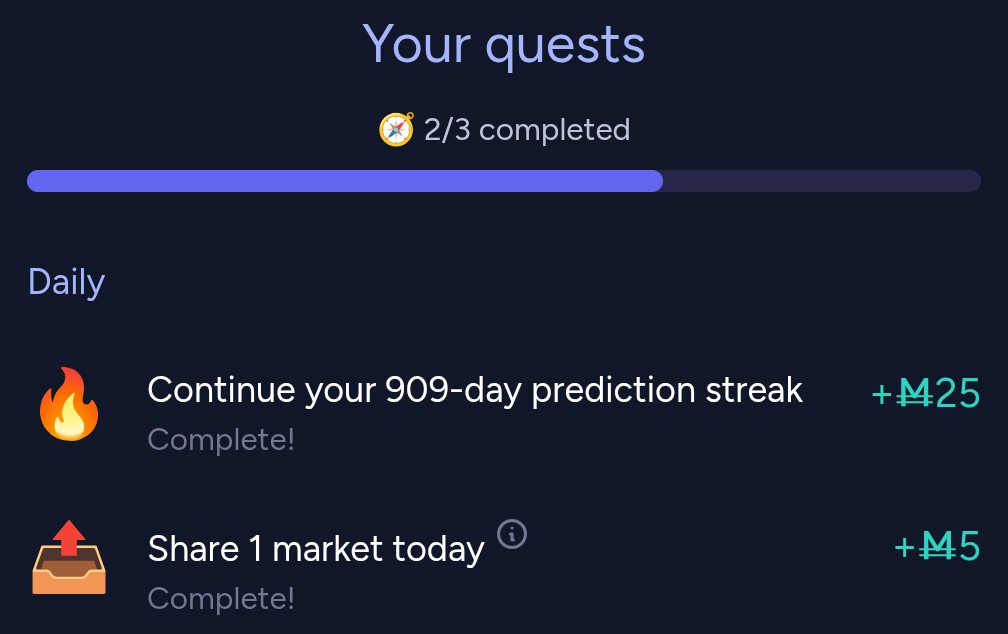This screenshot has height=634, width=1008.
Task: Click the number 5 in the share reward
Action: click(x=969, y=547)
